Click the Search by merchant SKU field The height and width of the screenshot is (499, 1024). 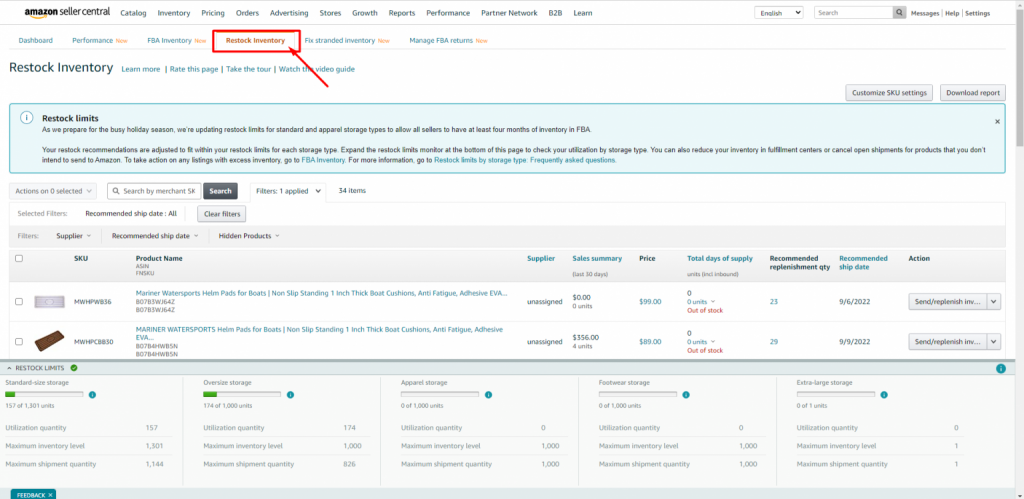pyautogui.click(x=154, y=191)
